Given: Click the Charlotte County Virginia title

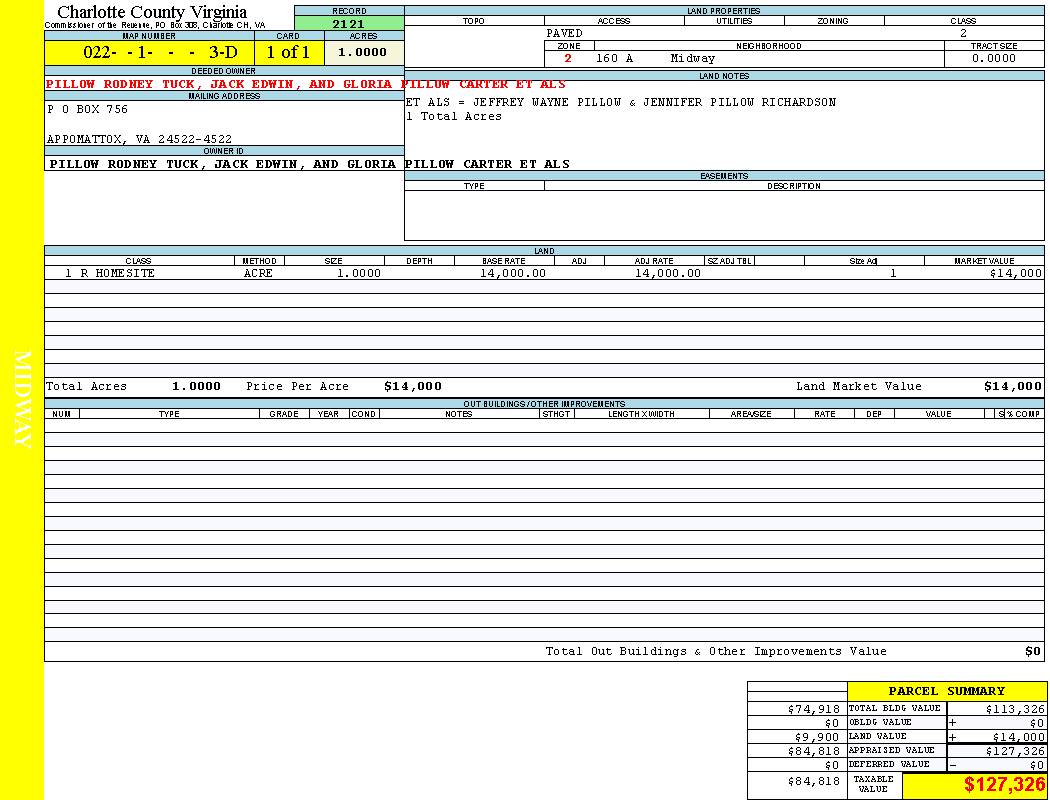Looking at the screenshot, I should point(152,12).
